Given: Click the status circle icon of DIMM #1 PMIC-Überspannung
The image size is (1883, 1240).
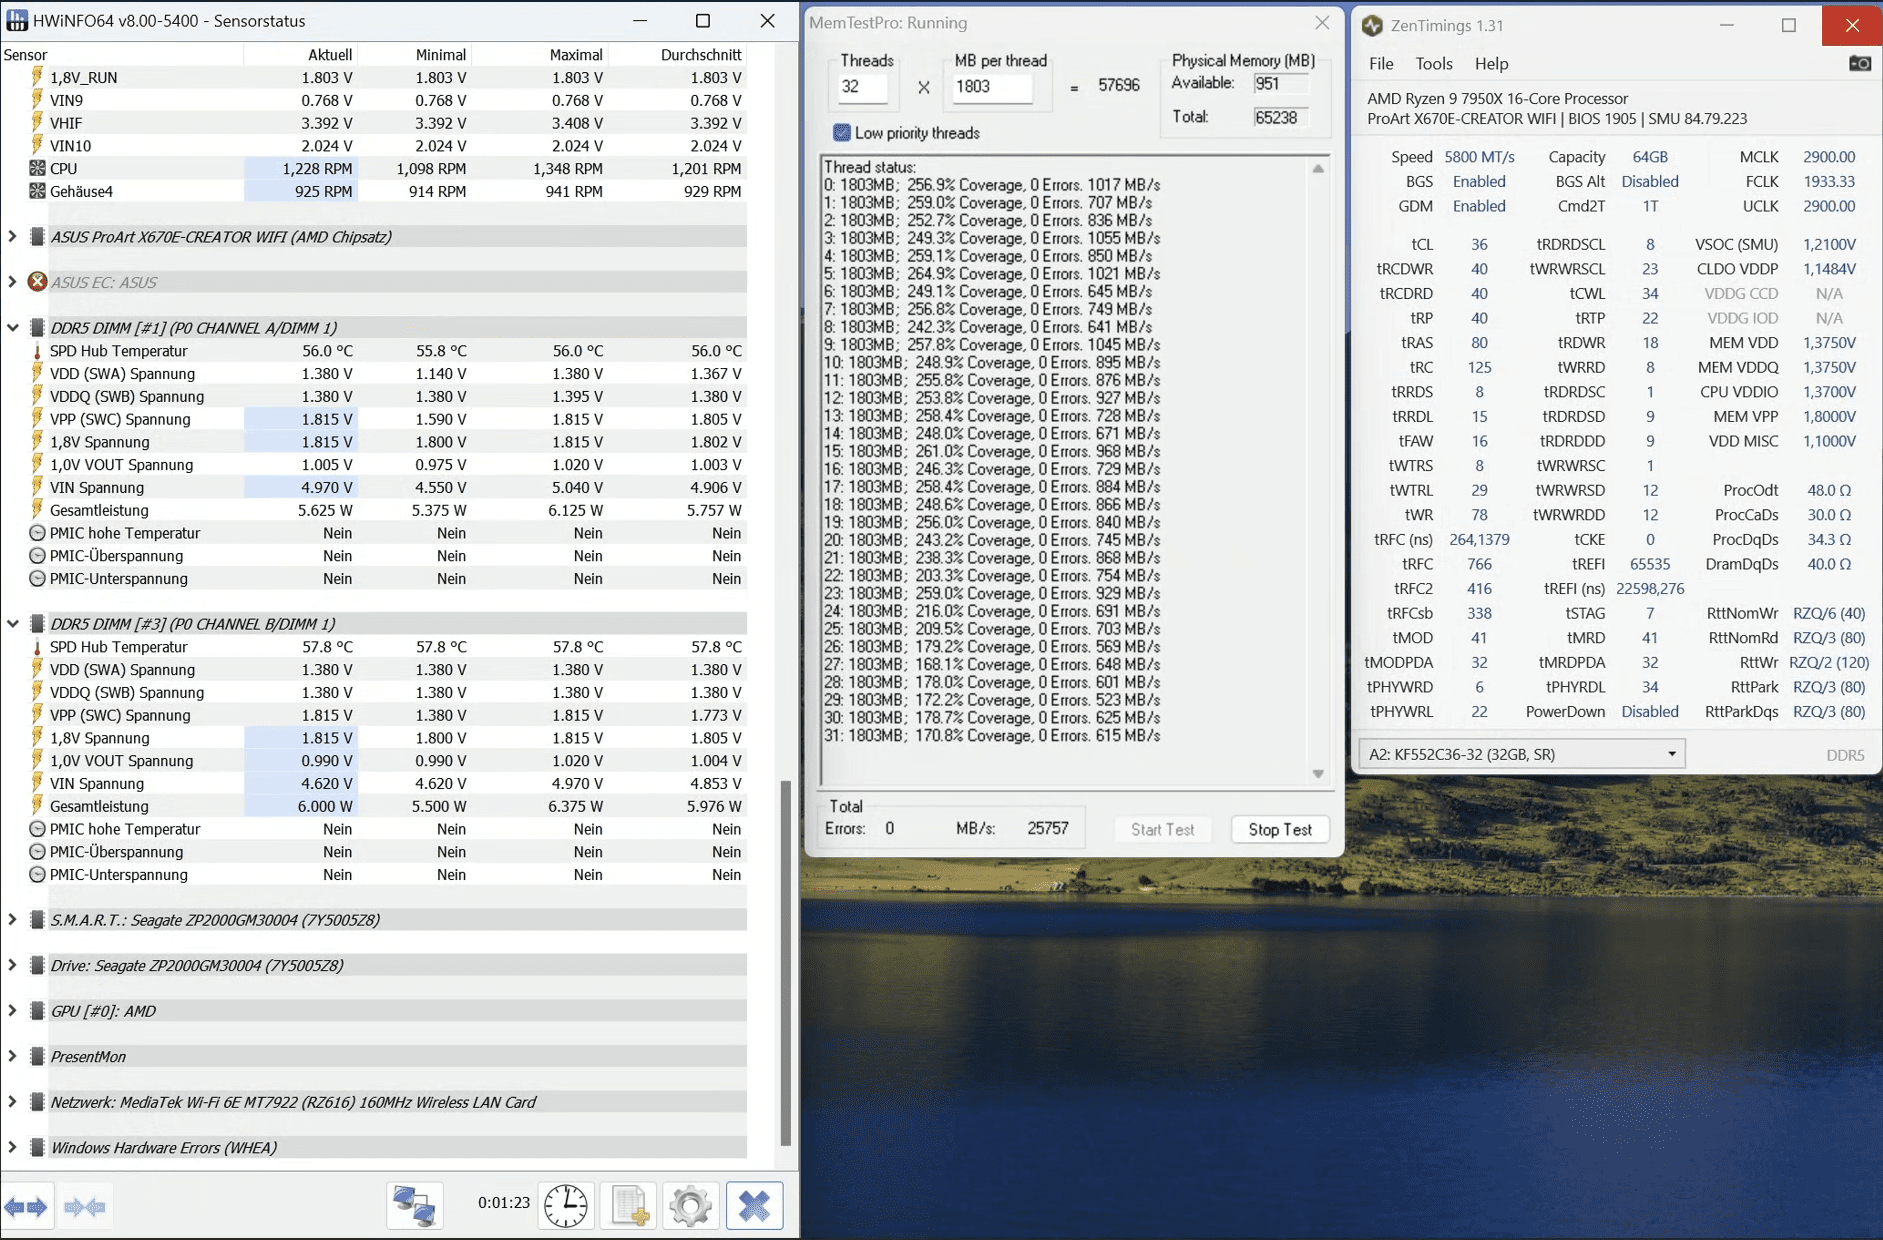Looking at the screenshot, I should coord(37,556).
